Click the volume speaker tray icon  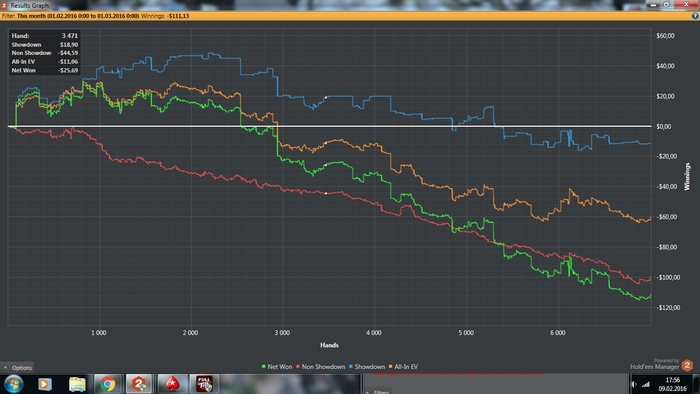tap(634, 384)
